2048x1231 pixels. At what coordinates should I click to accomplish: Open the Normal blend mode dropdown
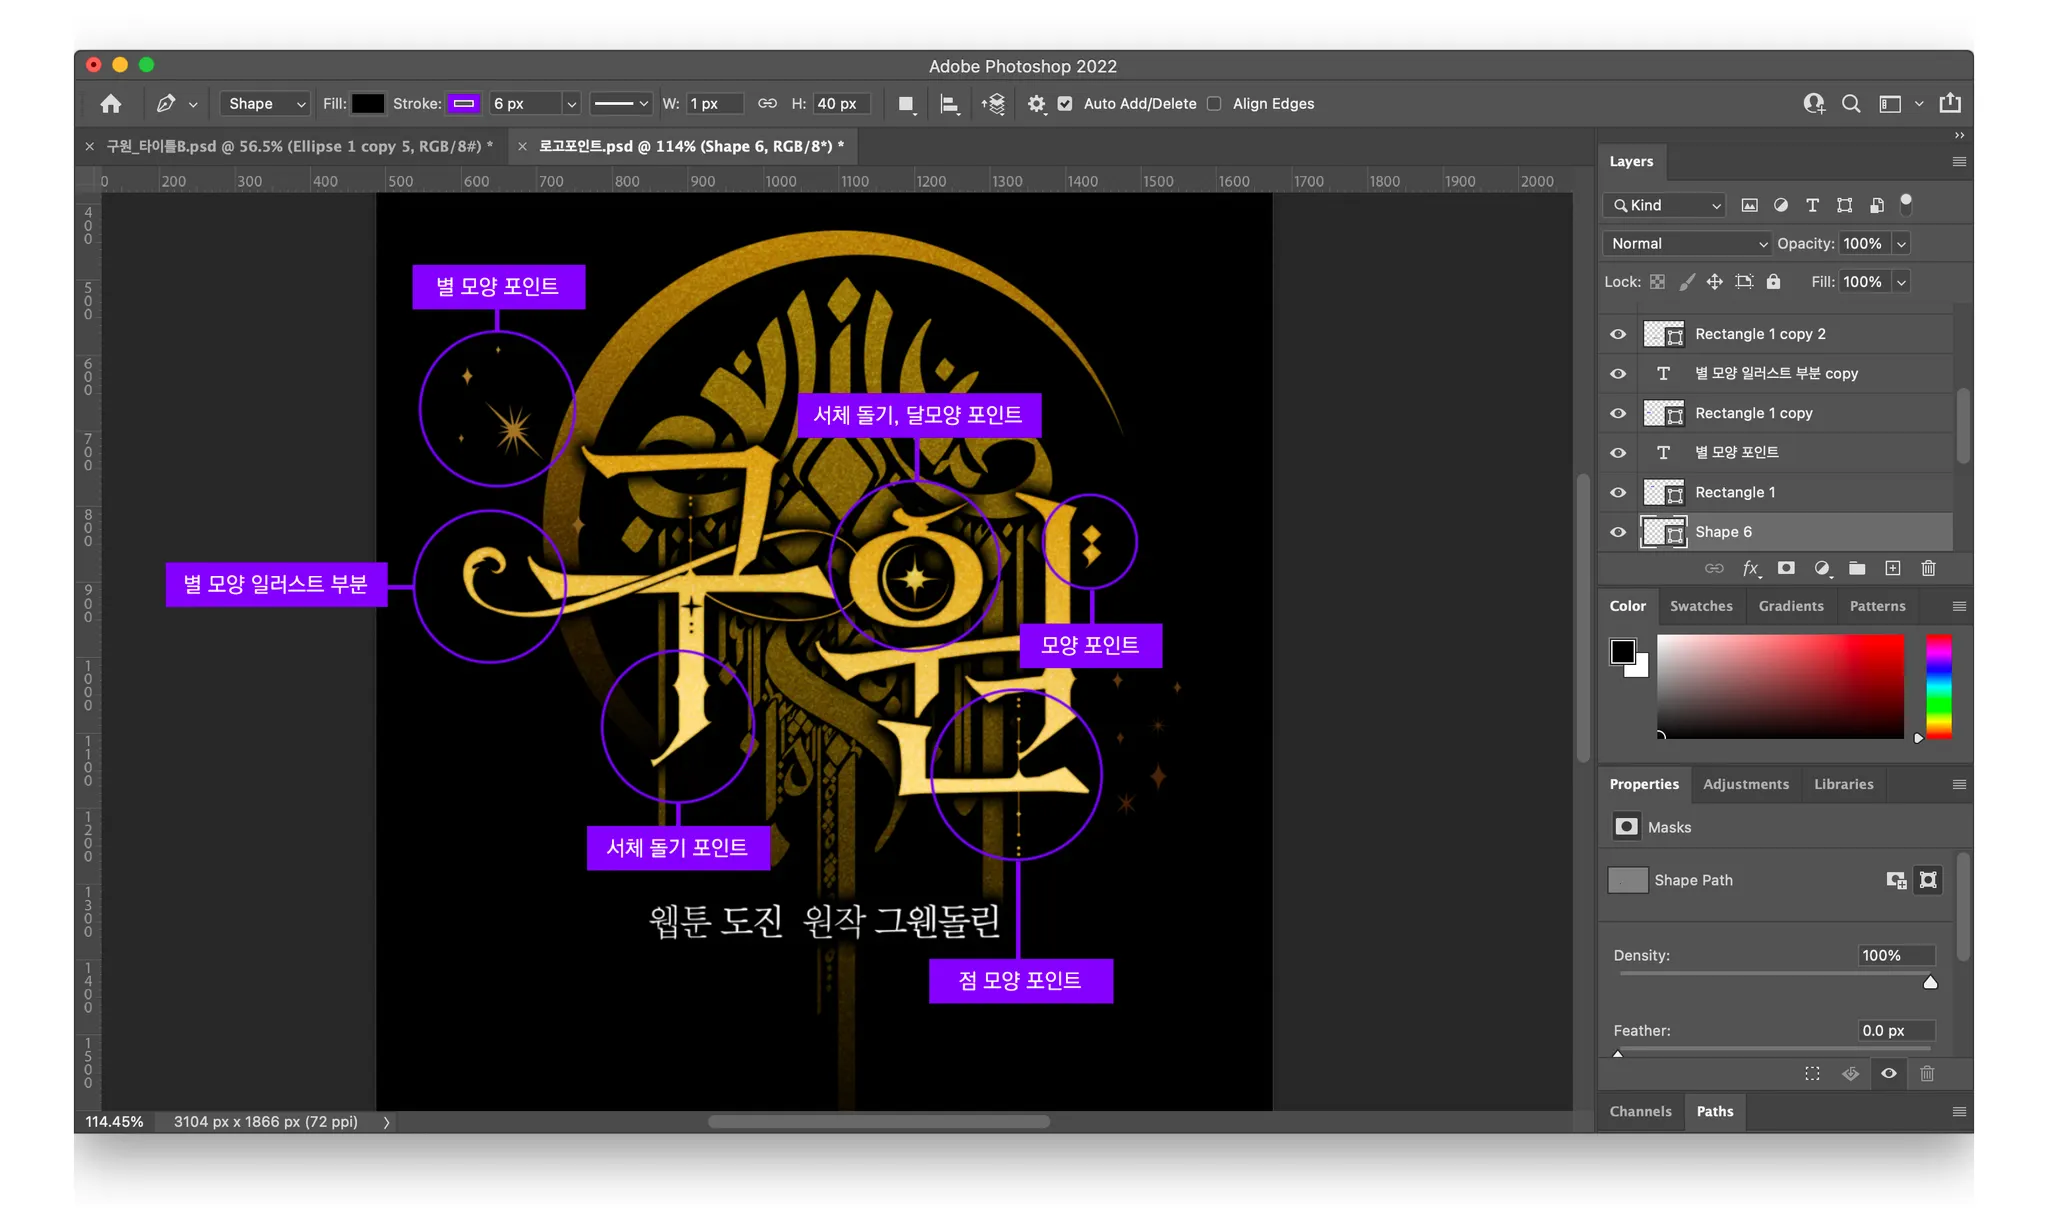coord(1687,244)
